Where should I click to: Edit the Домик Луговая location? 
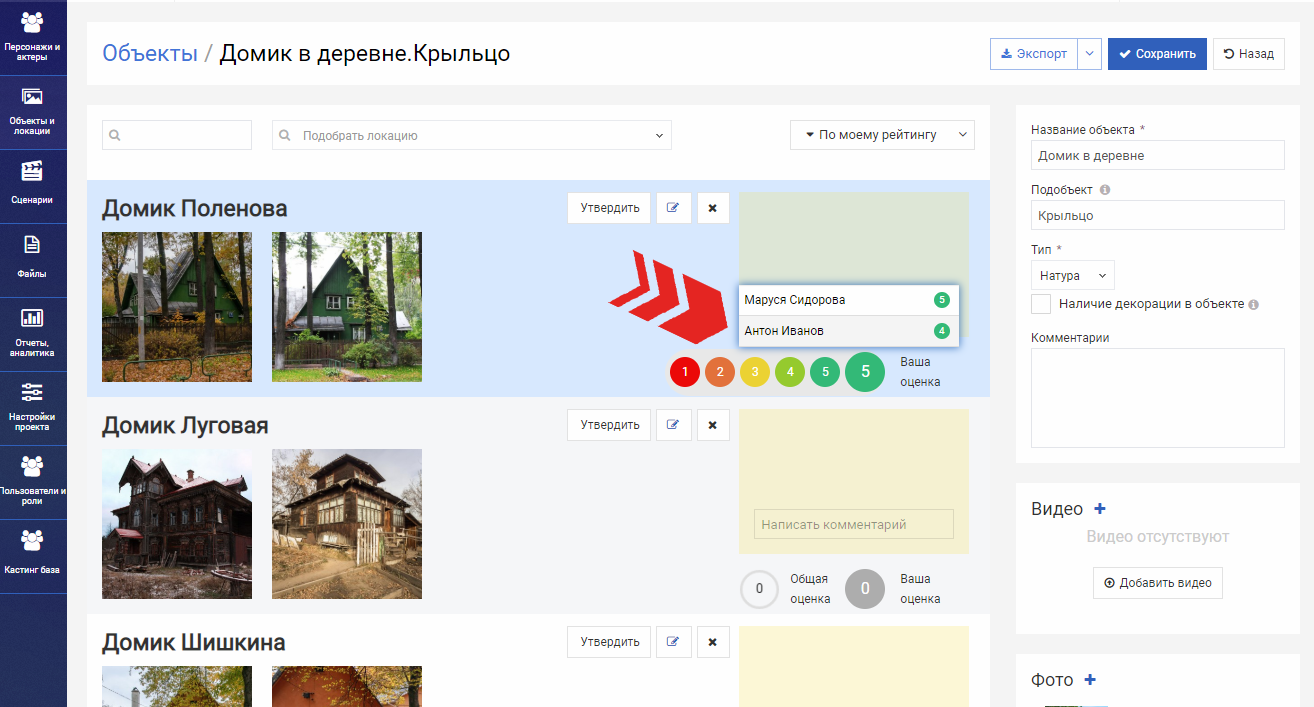(674, 425)
